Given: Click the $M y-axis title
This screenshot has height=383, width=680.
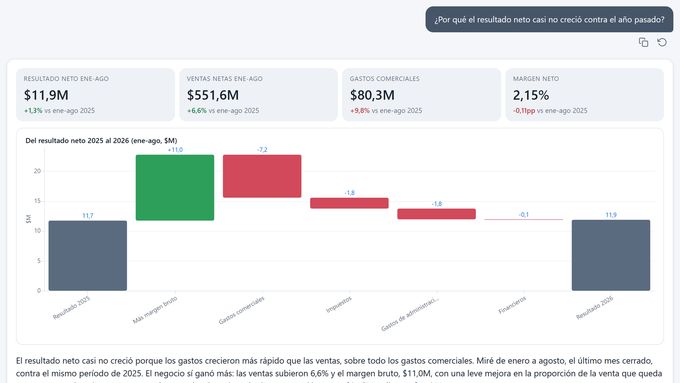Looking at the screenshot, I should [28, 219].
